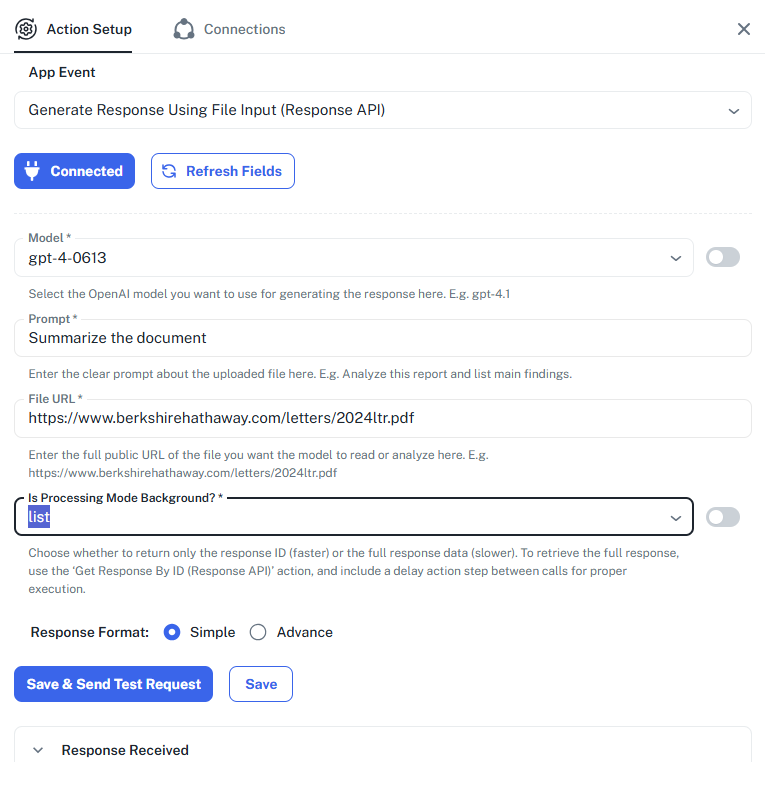The width and height of the screenshot is (765, 804).
Task: Toggle the switch beside Model field
Action: tap(722, 257)
